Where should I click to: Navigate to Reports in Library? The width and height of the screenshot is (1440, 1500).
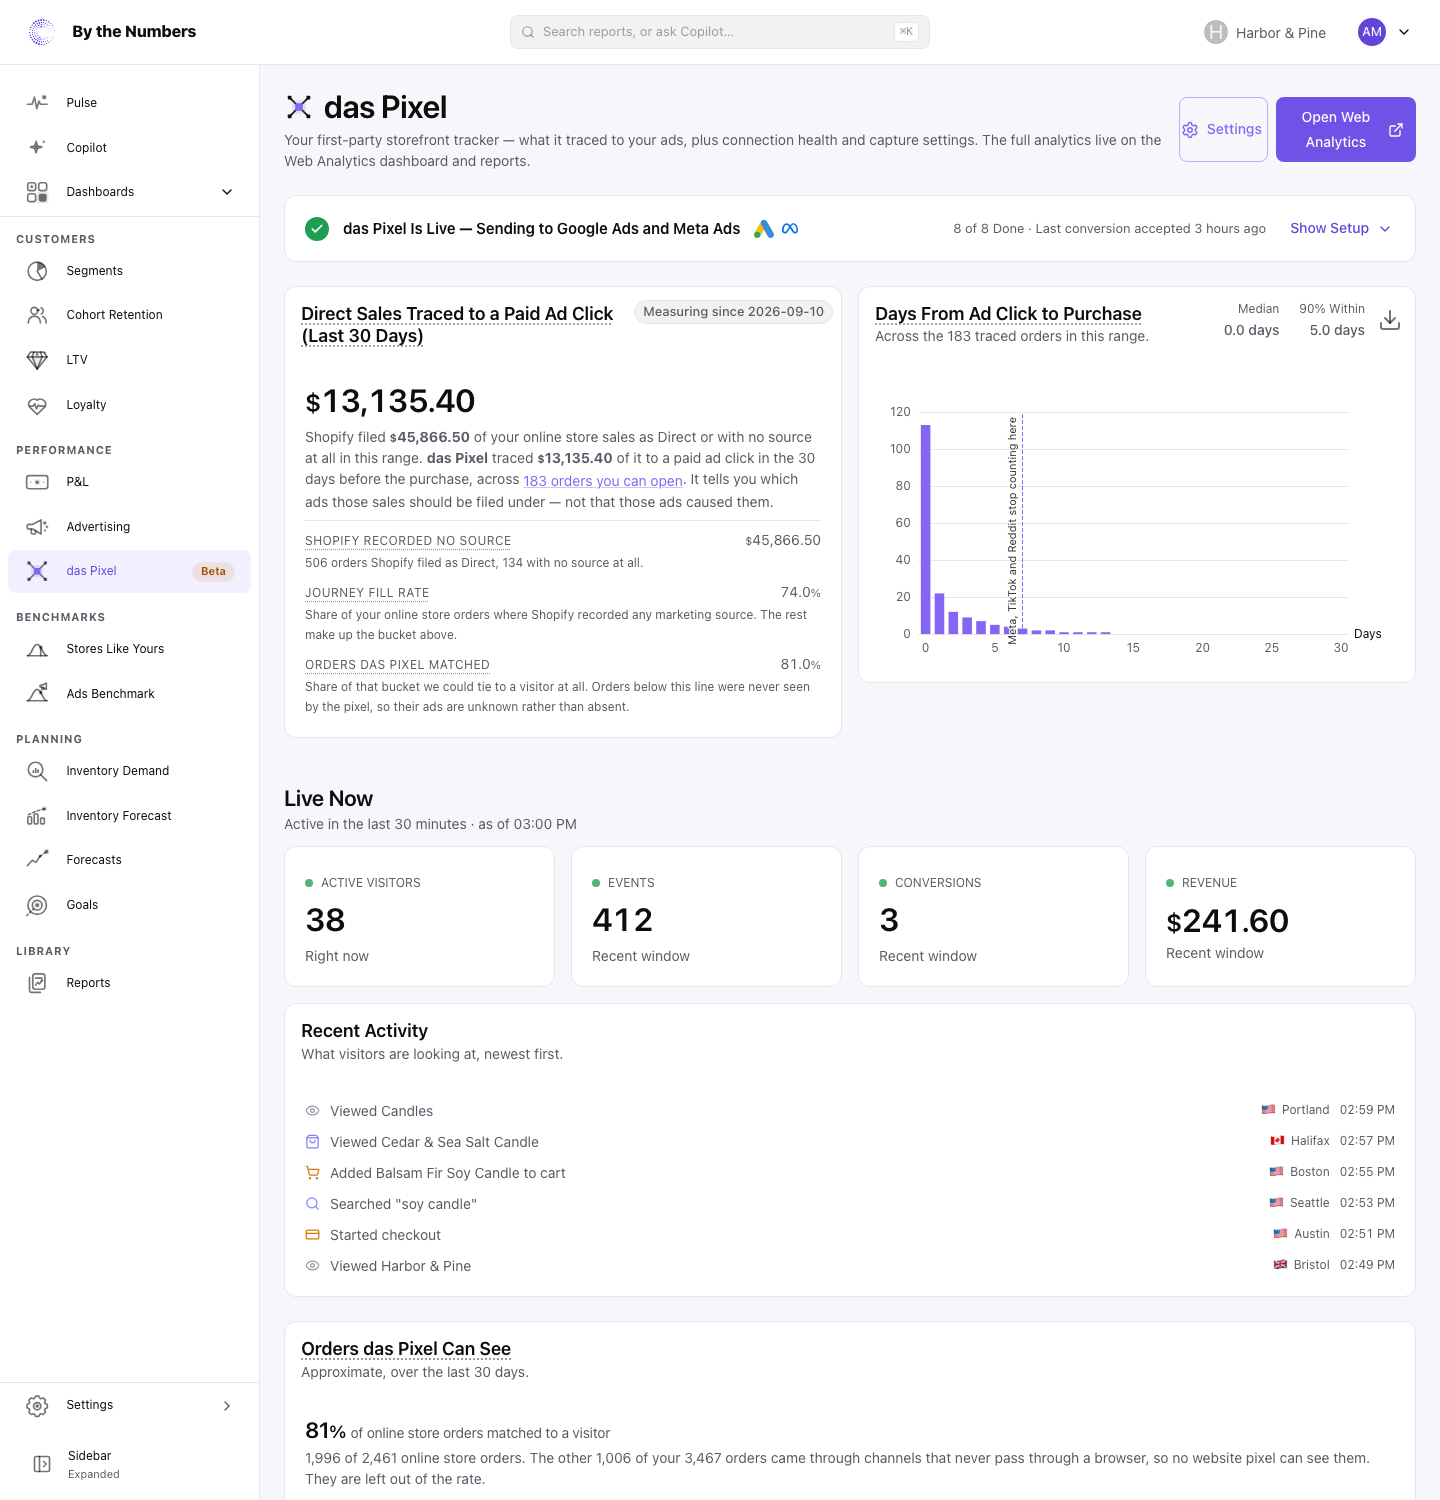129,983
